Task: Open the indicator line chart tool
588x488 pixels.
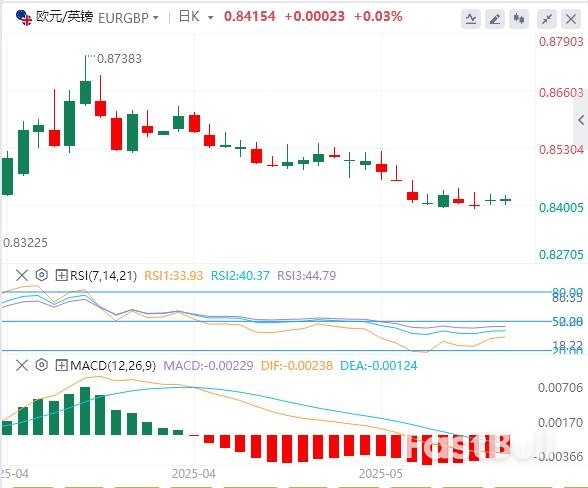Action: [x=471, y=18]
